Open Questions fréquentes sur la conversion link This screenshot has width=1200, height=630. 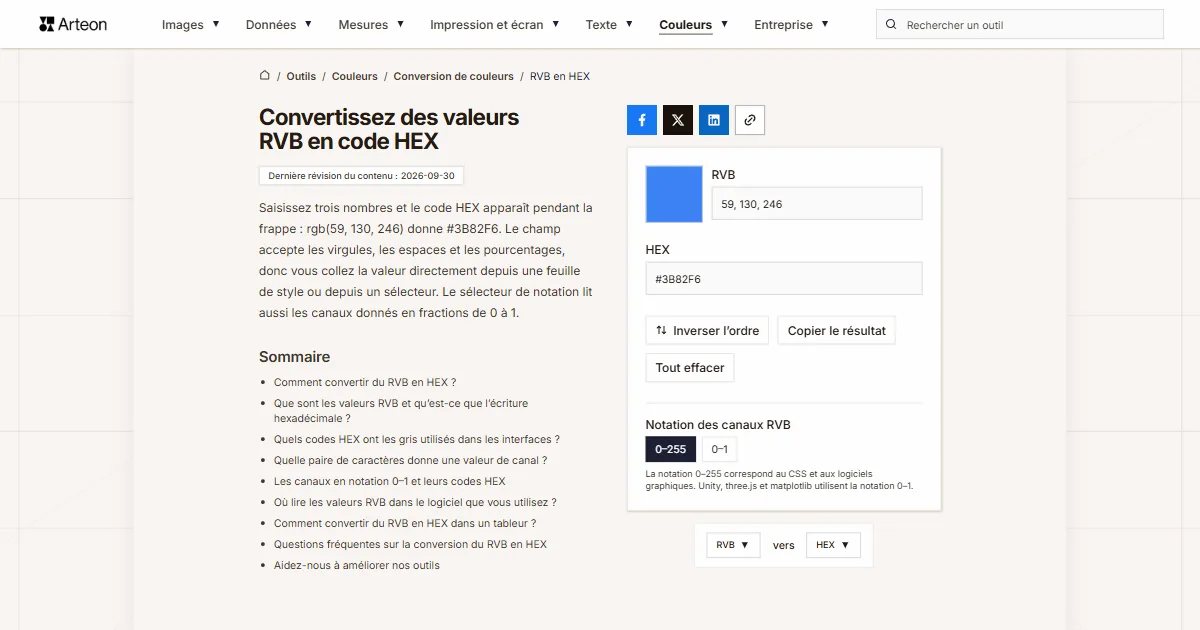(x=410, y=544)
